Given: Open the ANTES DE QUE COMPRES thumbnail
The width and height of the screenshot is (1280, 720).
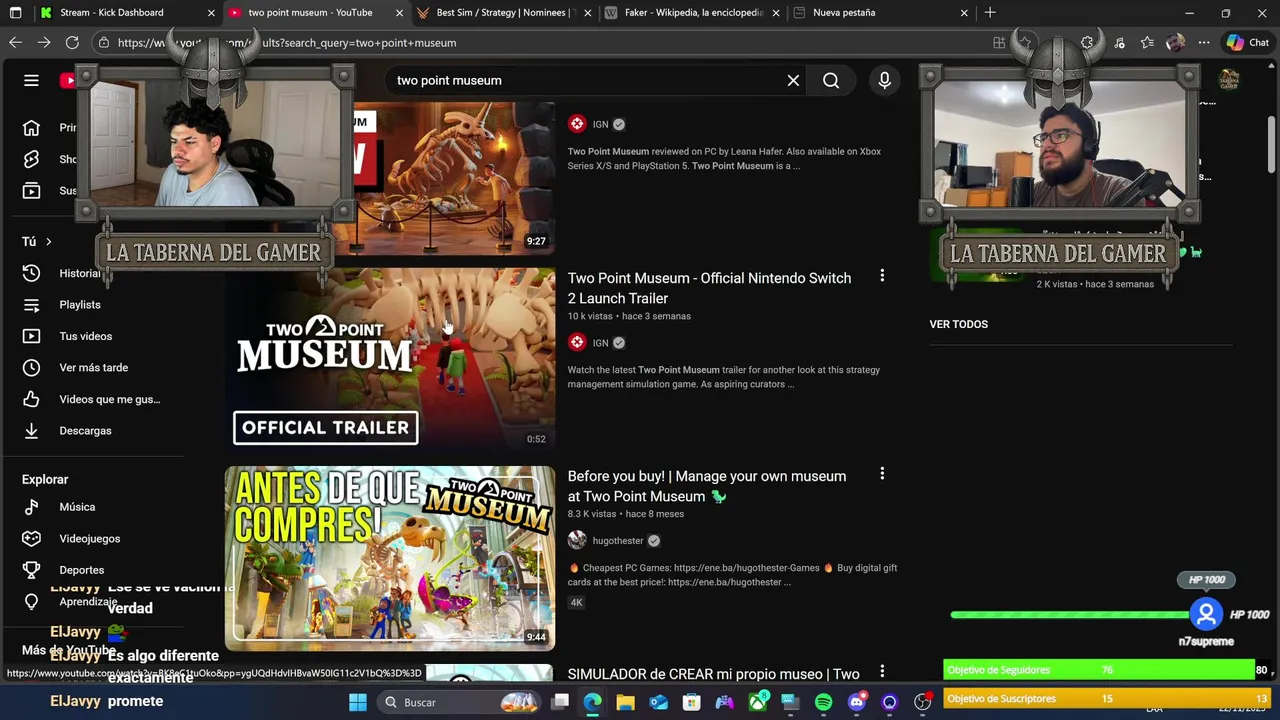Looking at the screenshot, I should click(390, 558).
